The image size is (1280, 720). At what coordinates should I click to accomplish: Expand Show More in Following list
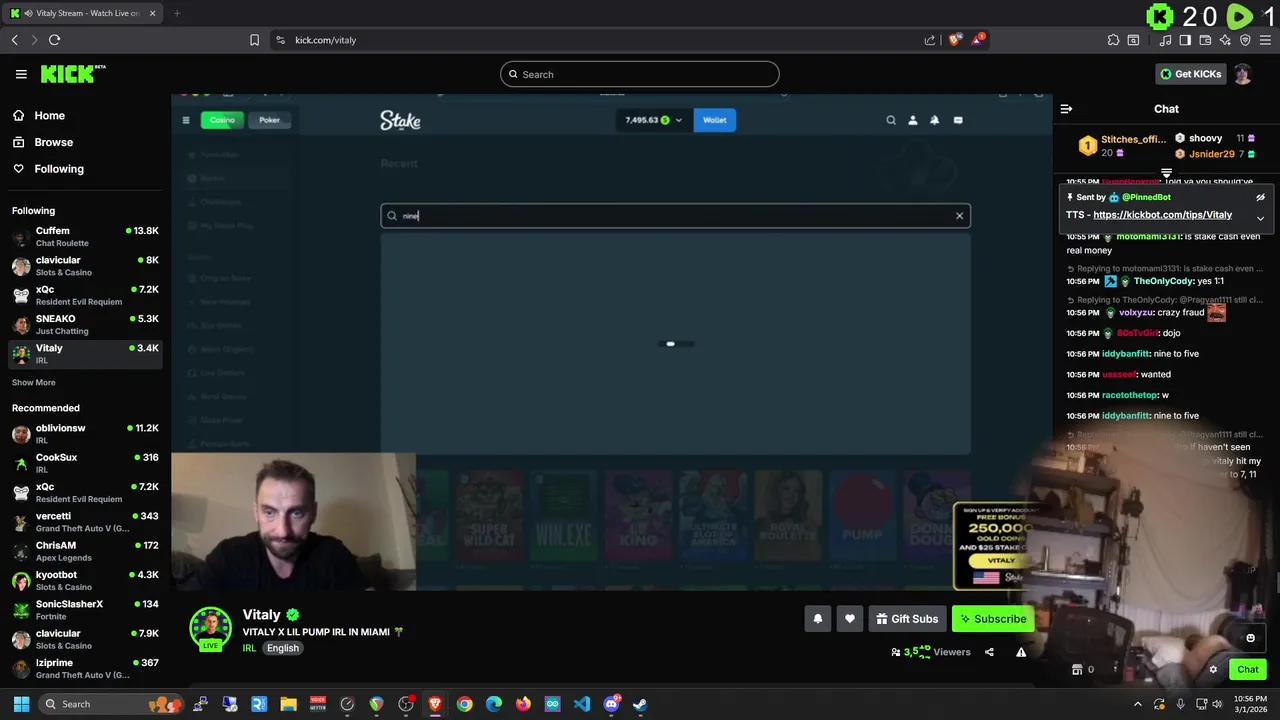[x=34, y=382]
